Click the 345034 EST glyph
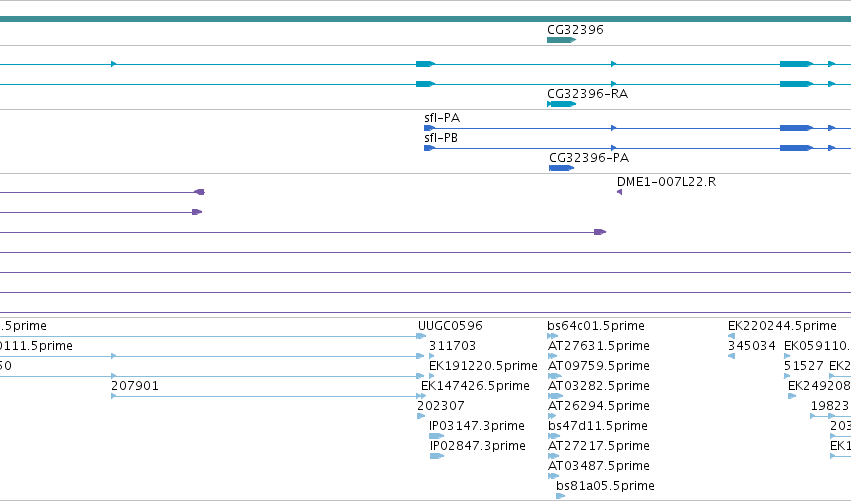This screenshot has width=851, height=501. [731, 356]
